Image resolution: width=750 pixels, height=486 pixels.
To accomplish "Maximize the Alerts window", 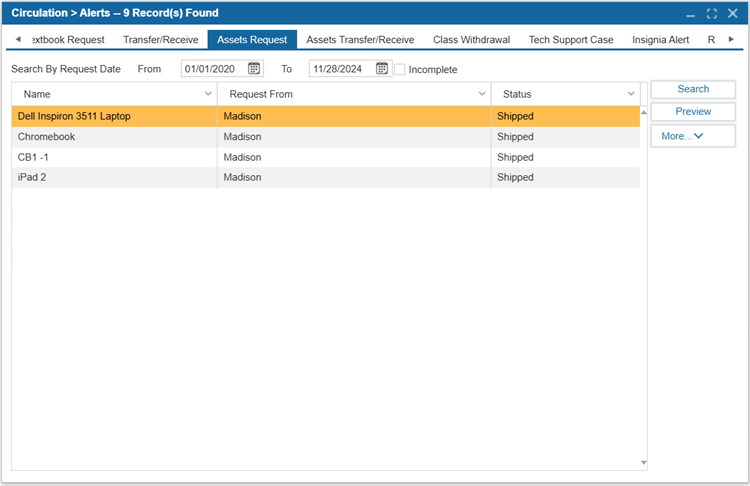I will point(712,14).
